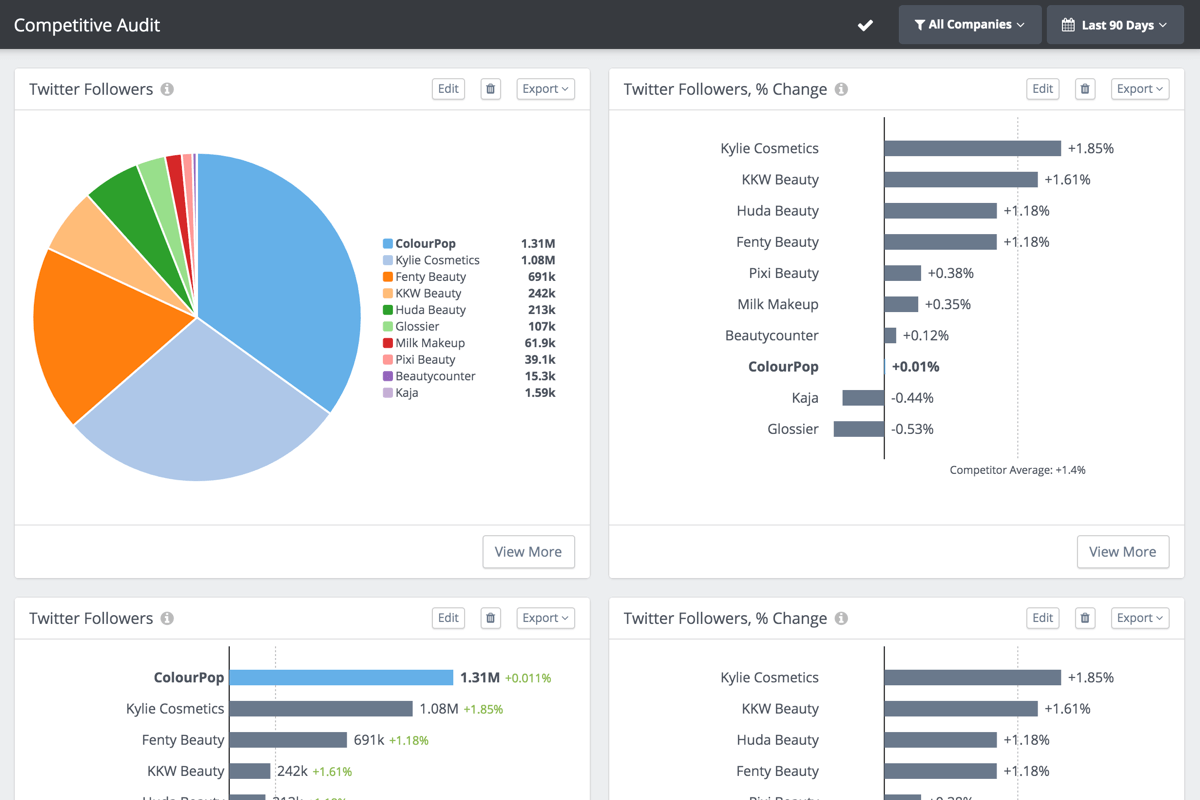
Task: Click View More under the pie chart
Action: click(528, 551)
